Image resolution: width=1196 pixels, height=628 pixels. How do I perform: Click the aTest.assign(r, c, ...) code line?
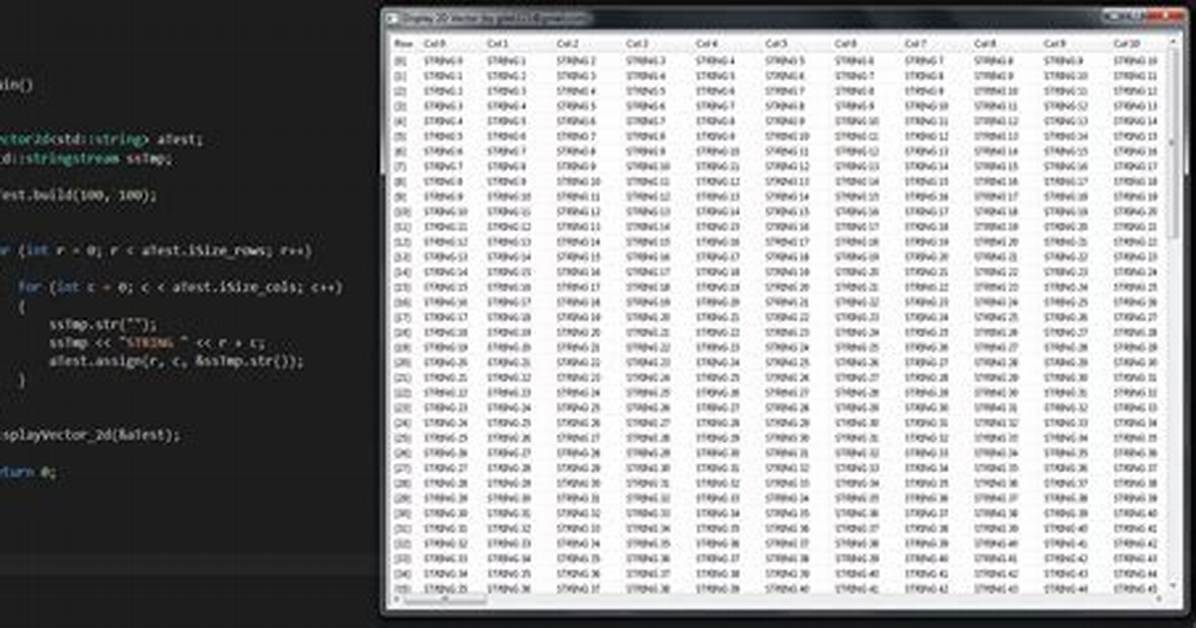pyautogui.click(x=176, y=361)
